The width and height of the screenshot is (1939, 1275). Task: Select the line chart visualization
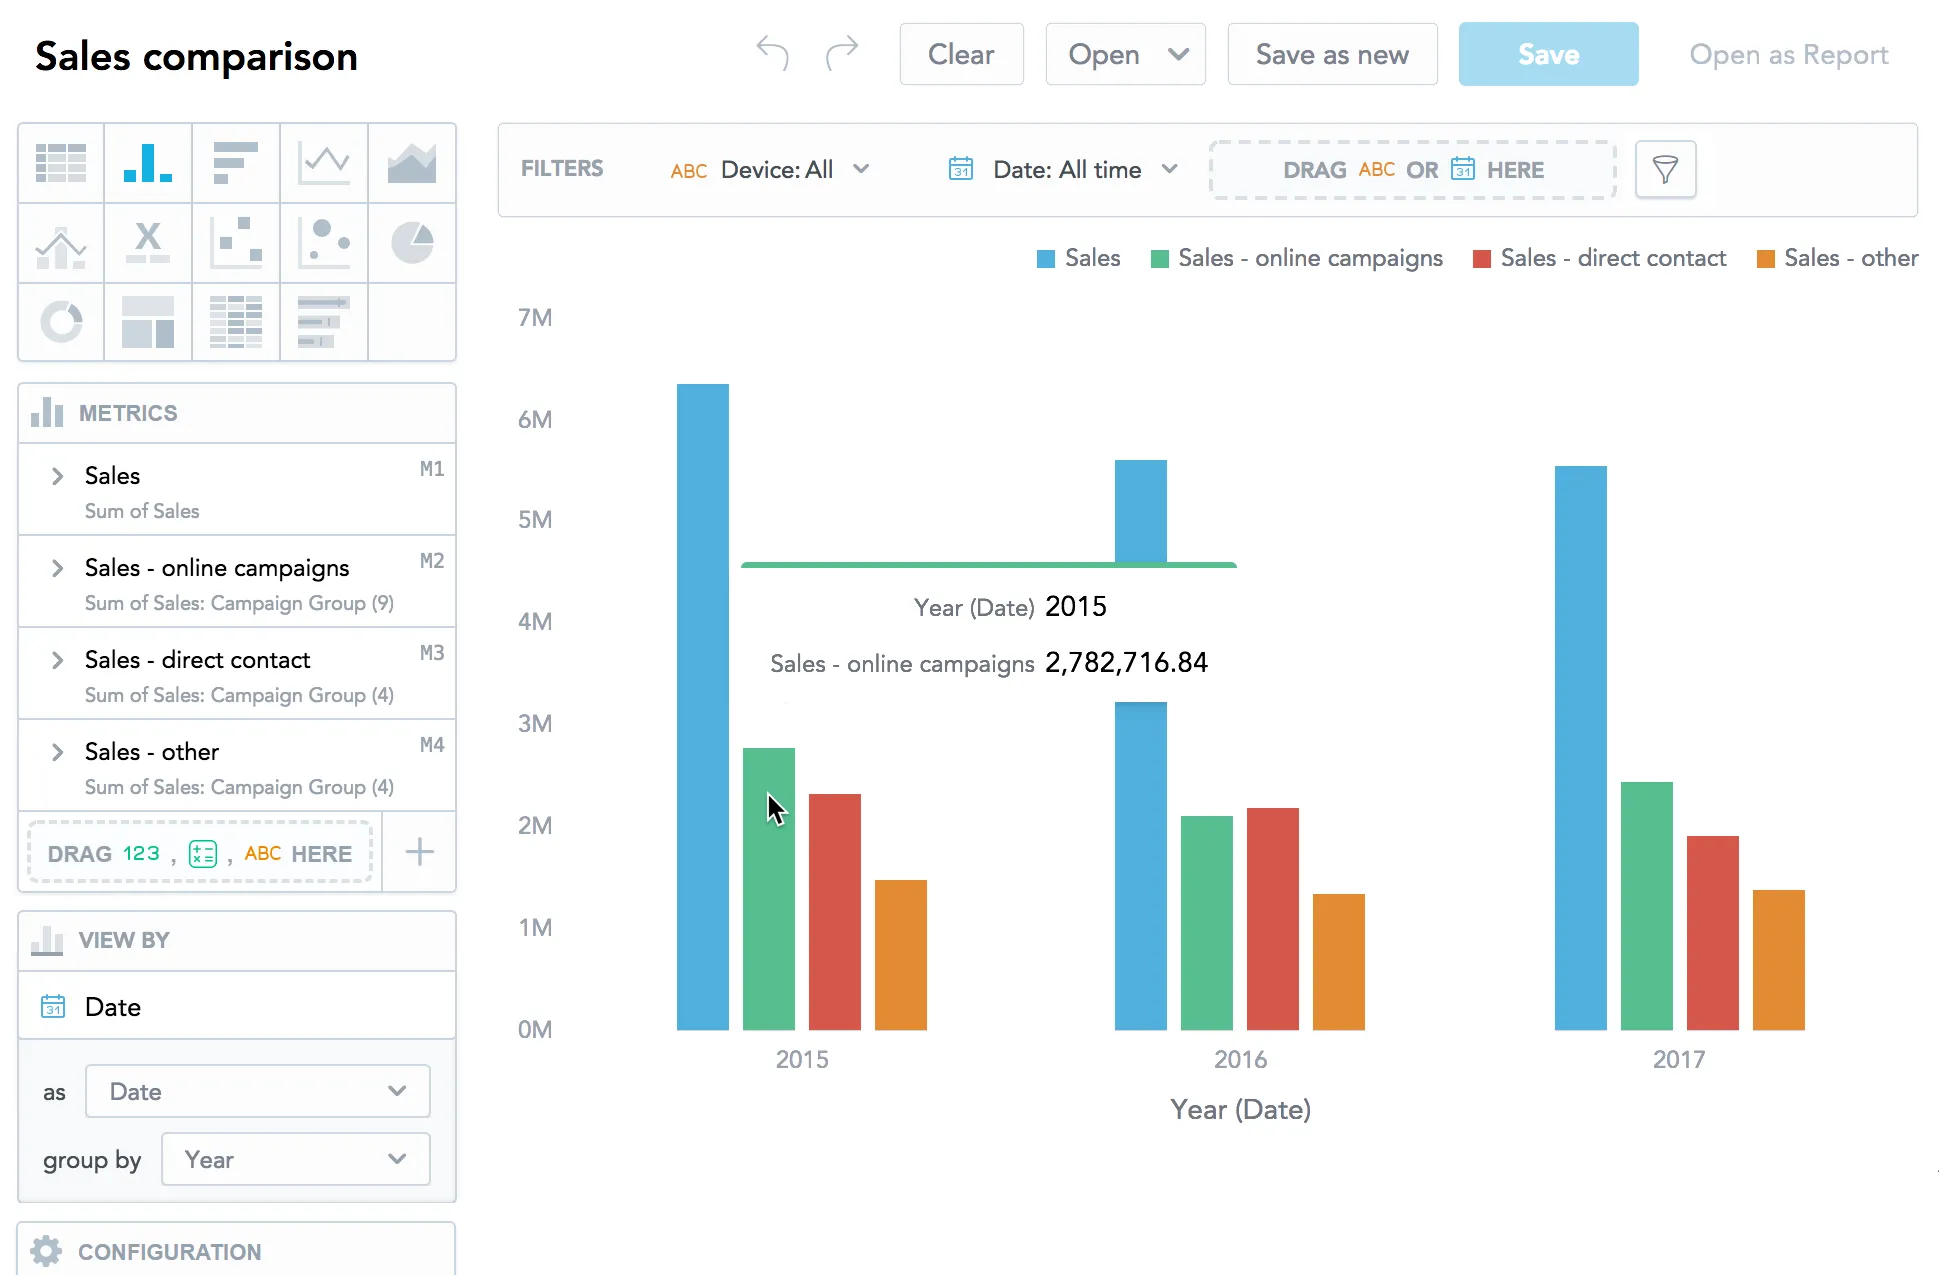pyautogui.click(x=324, y=162)
